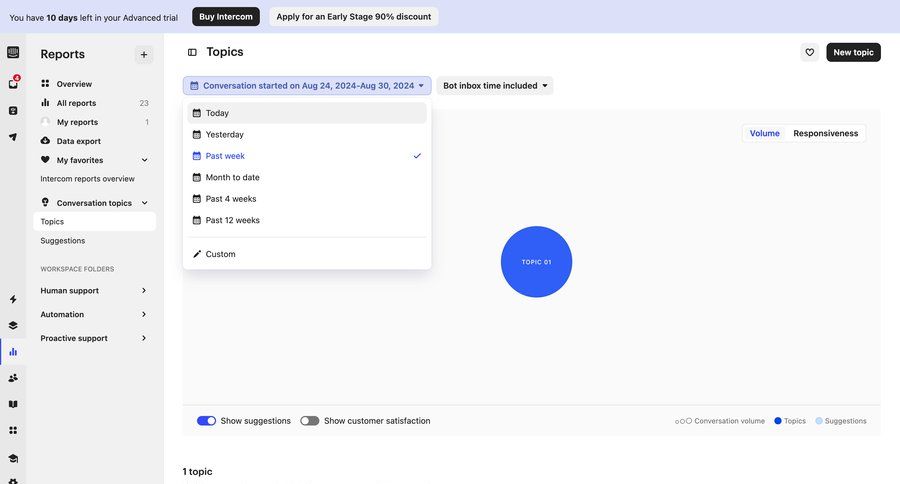Click the Conversation topics lightbulb icon

coord(45,202)
